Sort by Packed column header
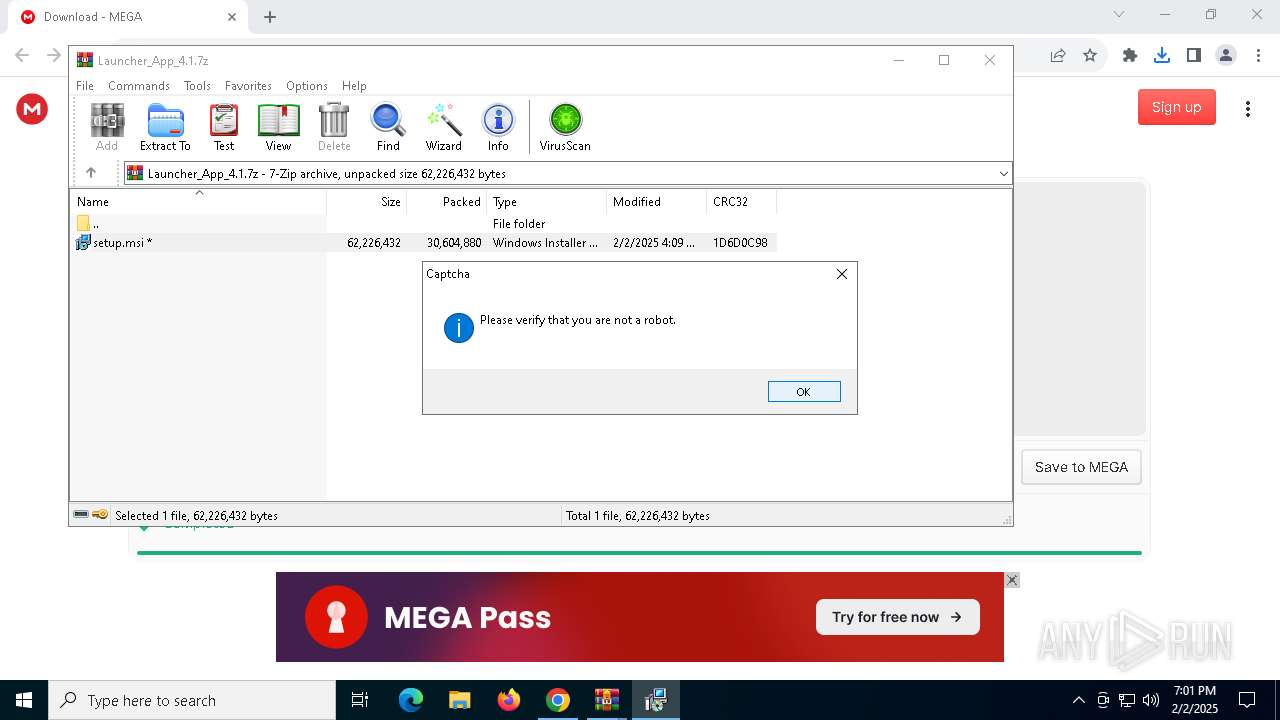The width and height of the screenshot is (1280, 720). (447, 202)
